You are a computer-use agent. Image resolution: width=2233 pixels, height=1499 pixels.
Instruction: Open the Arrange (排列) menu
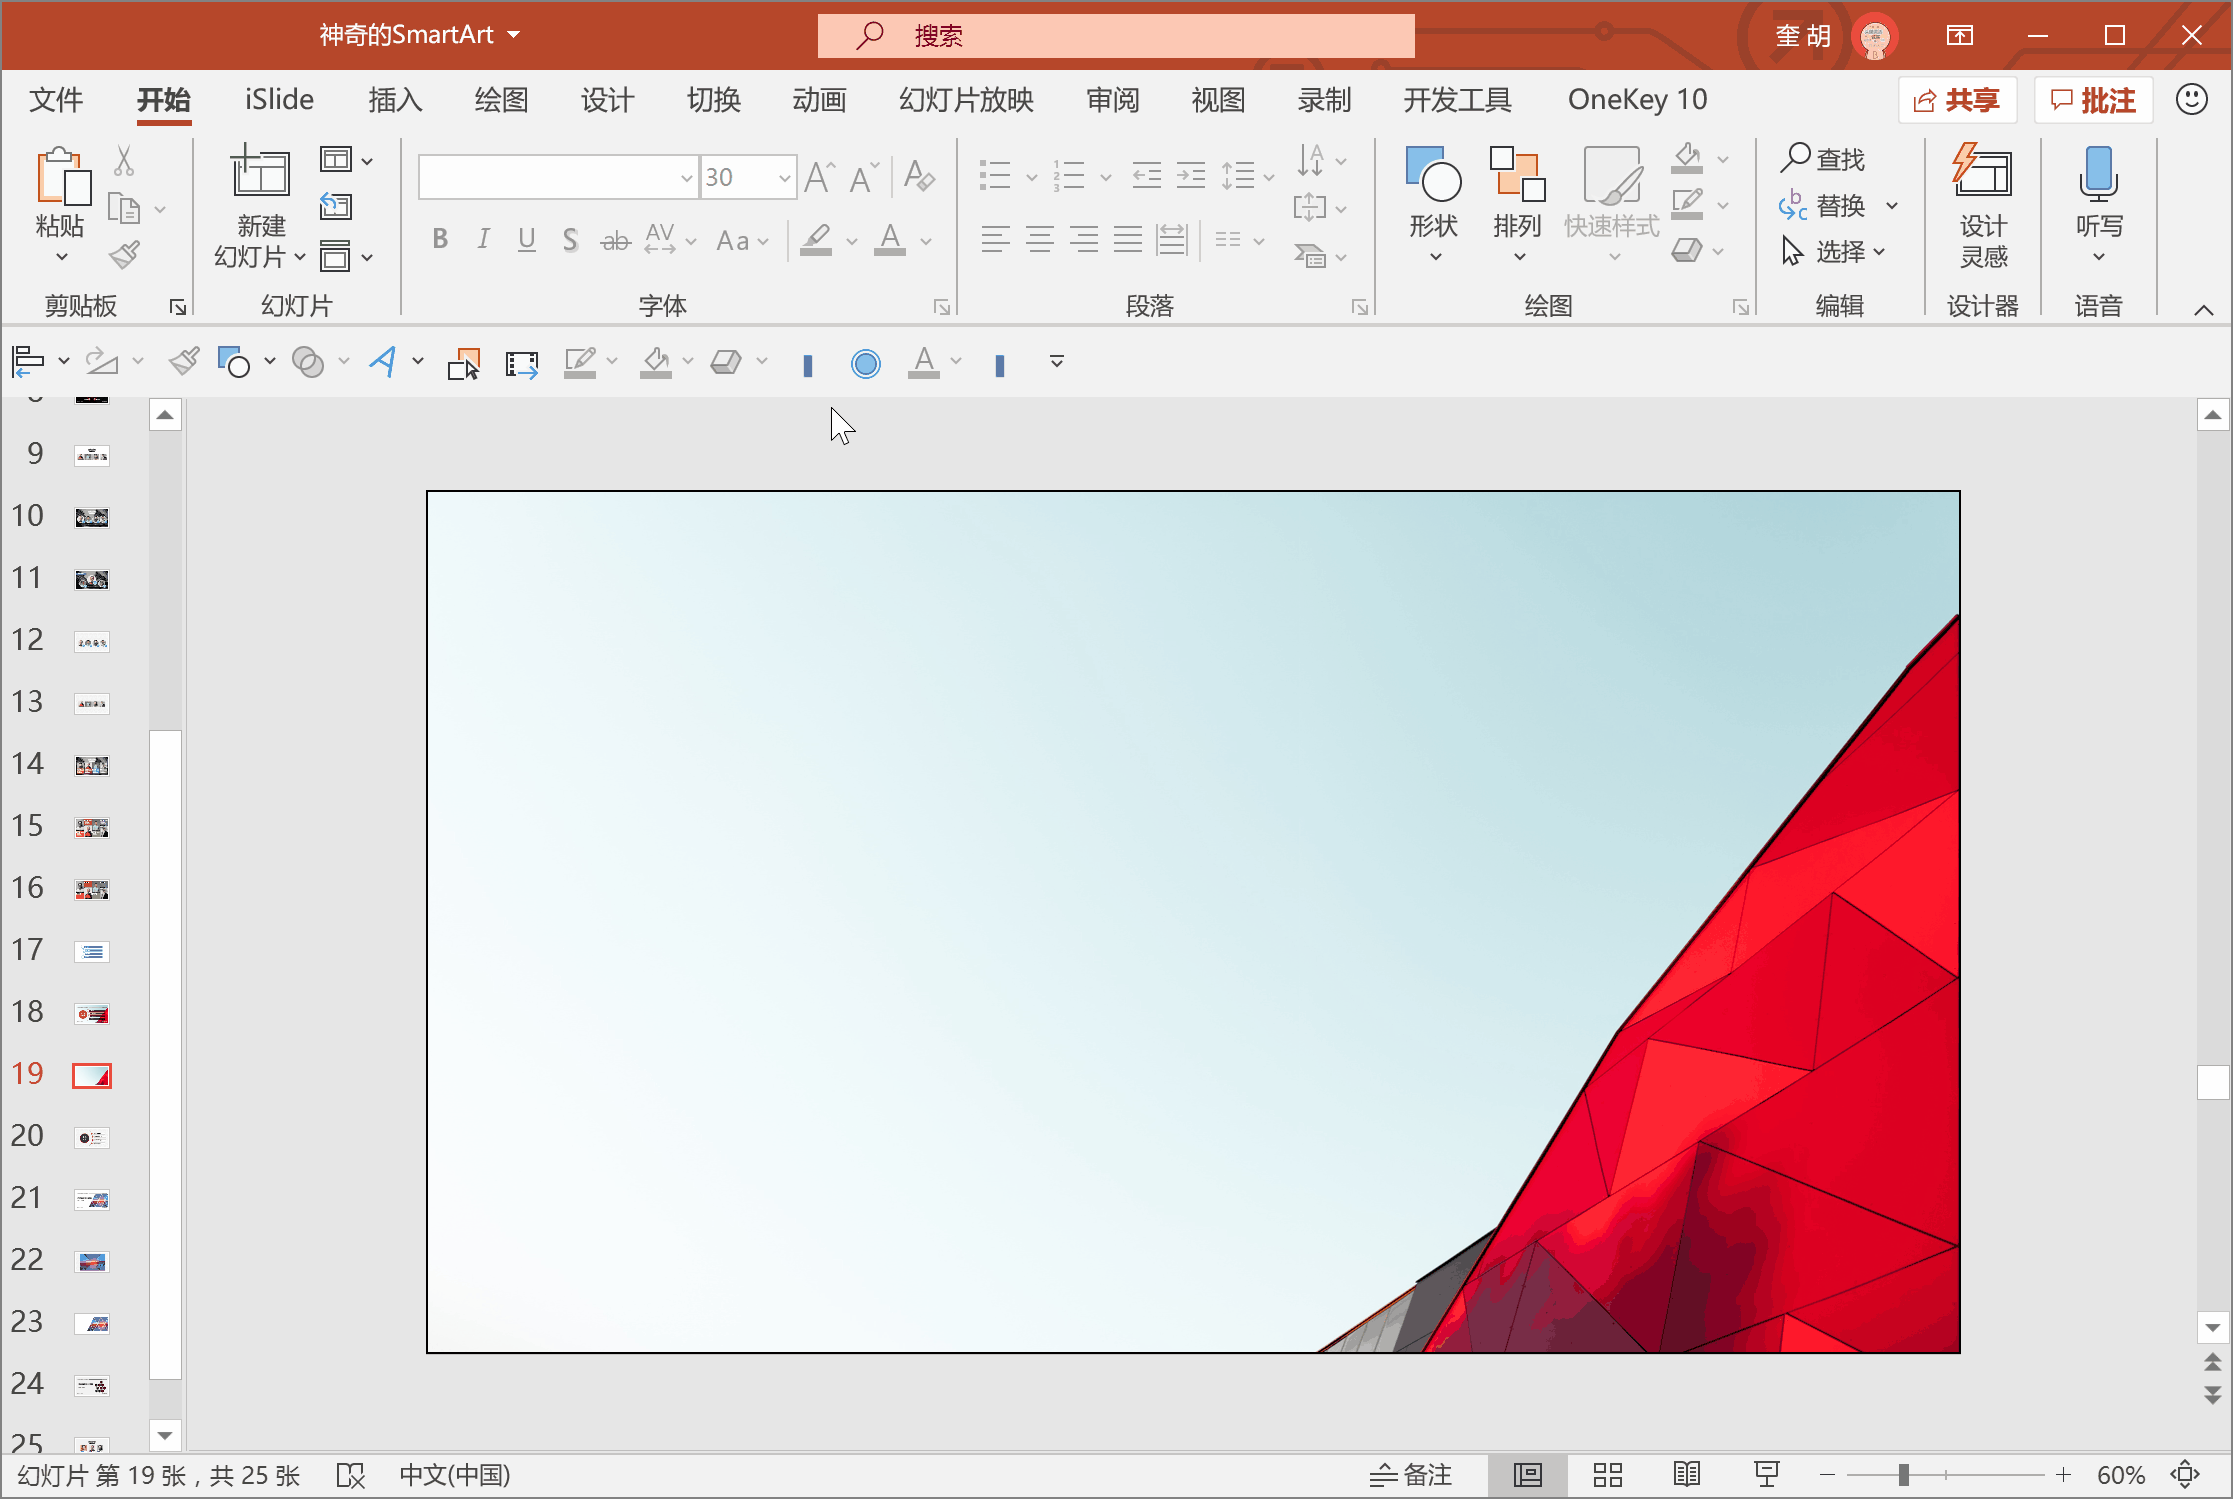coord(1517,205)
